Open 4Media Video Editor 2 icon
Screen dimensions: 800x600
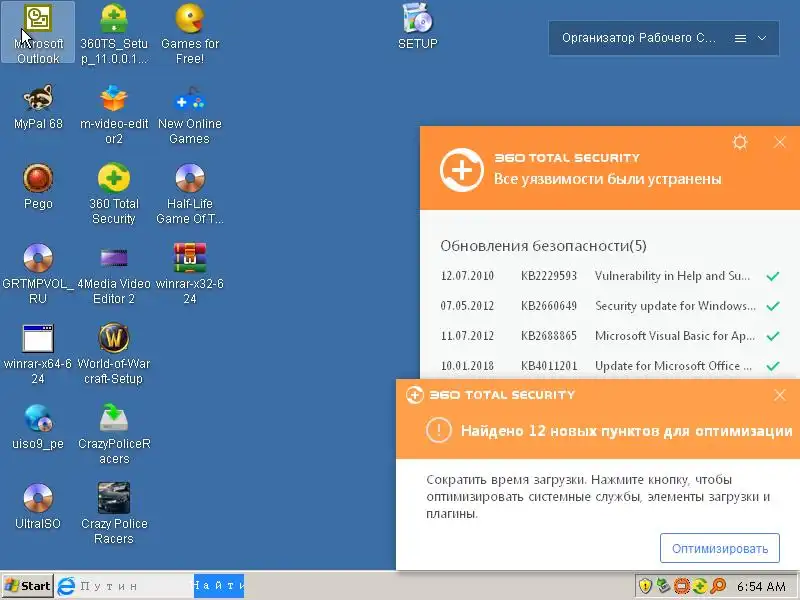pyautogui.click(x=114, y=274)
